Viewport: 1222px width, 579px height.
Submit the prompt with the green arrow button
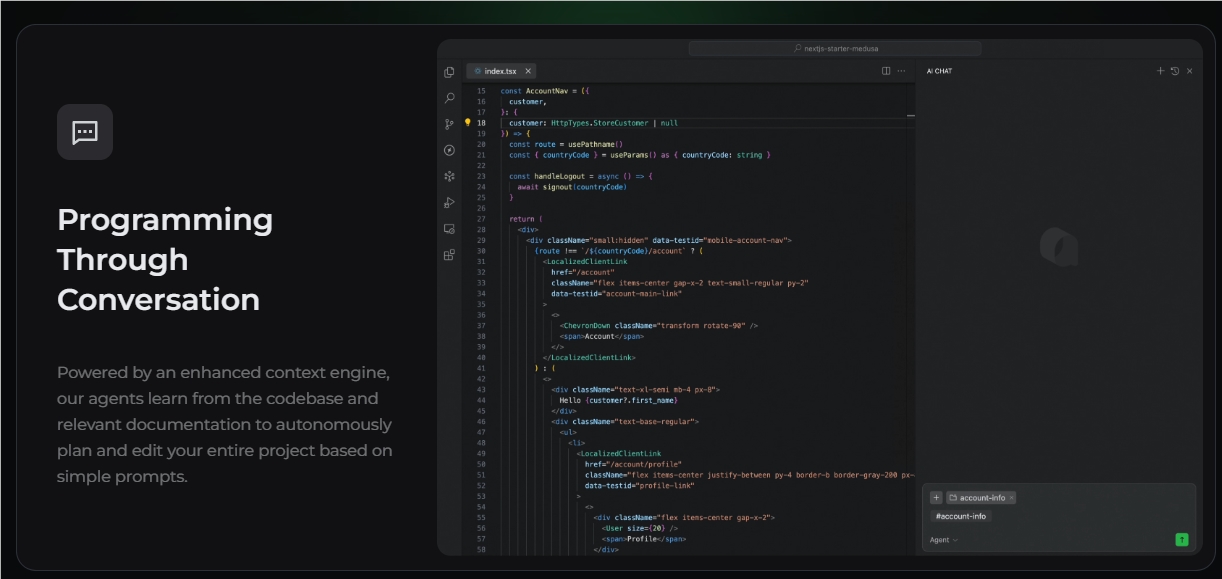(x=1182, y=539)
